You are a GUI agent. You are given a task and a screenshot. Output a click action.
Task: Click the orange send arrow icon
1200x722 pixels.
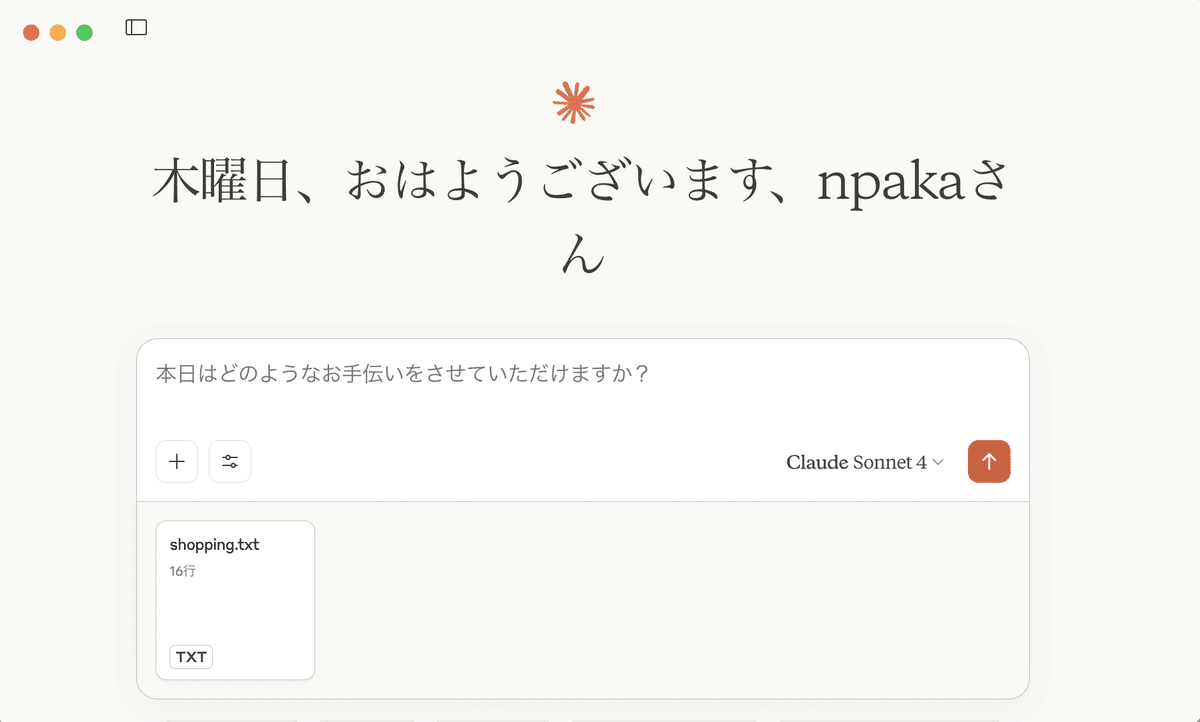point(989,461)
